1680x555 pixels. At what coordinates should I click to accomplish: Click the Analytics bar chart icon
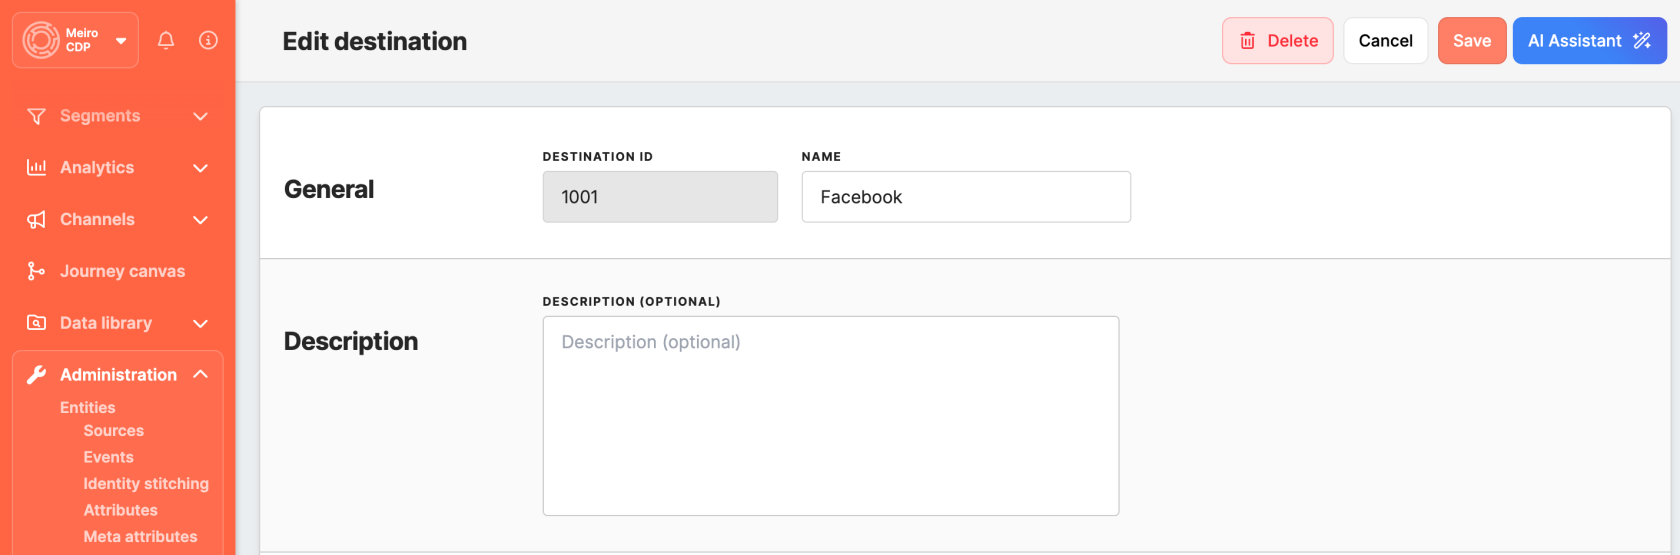point(37,167)
